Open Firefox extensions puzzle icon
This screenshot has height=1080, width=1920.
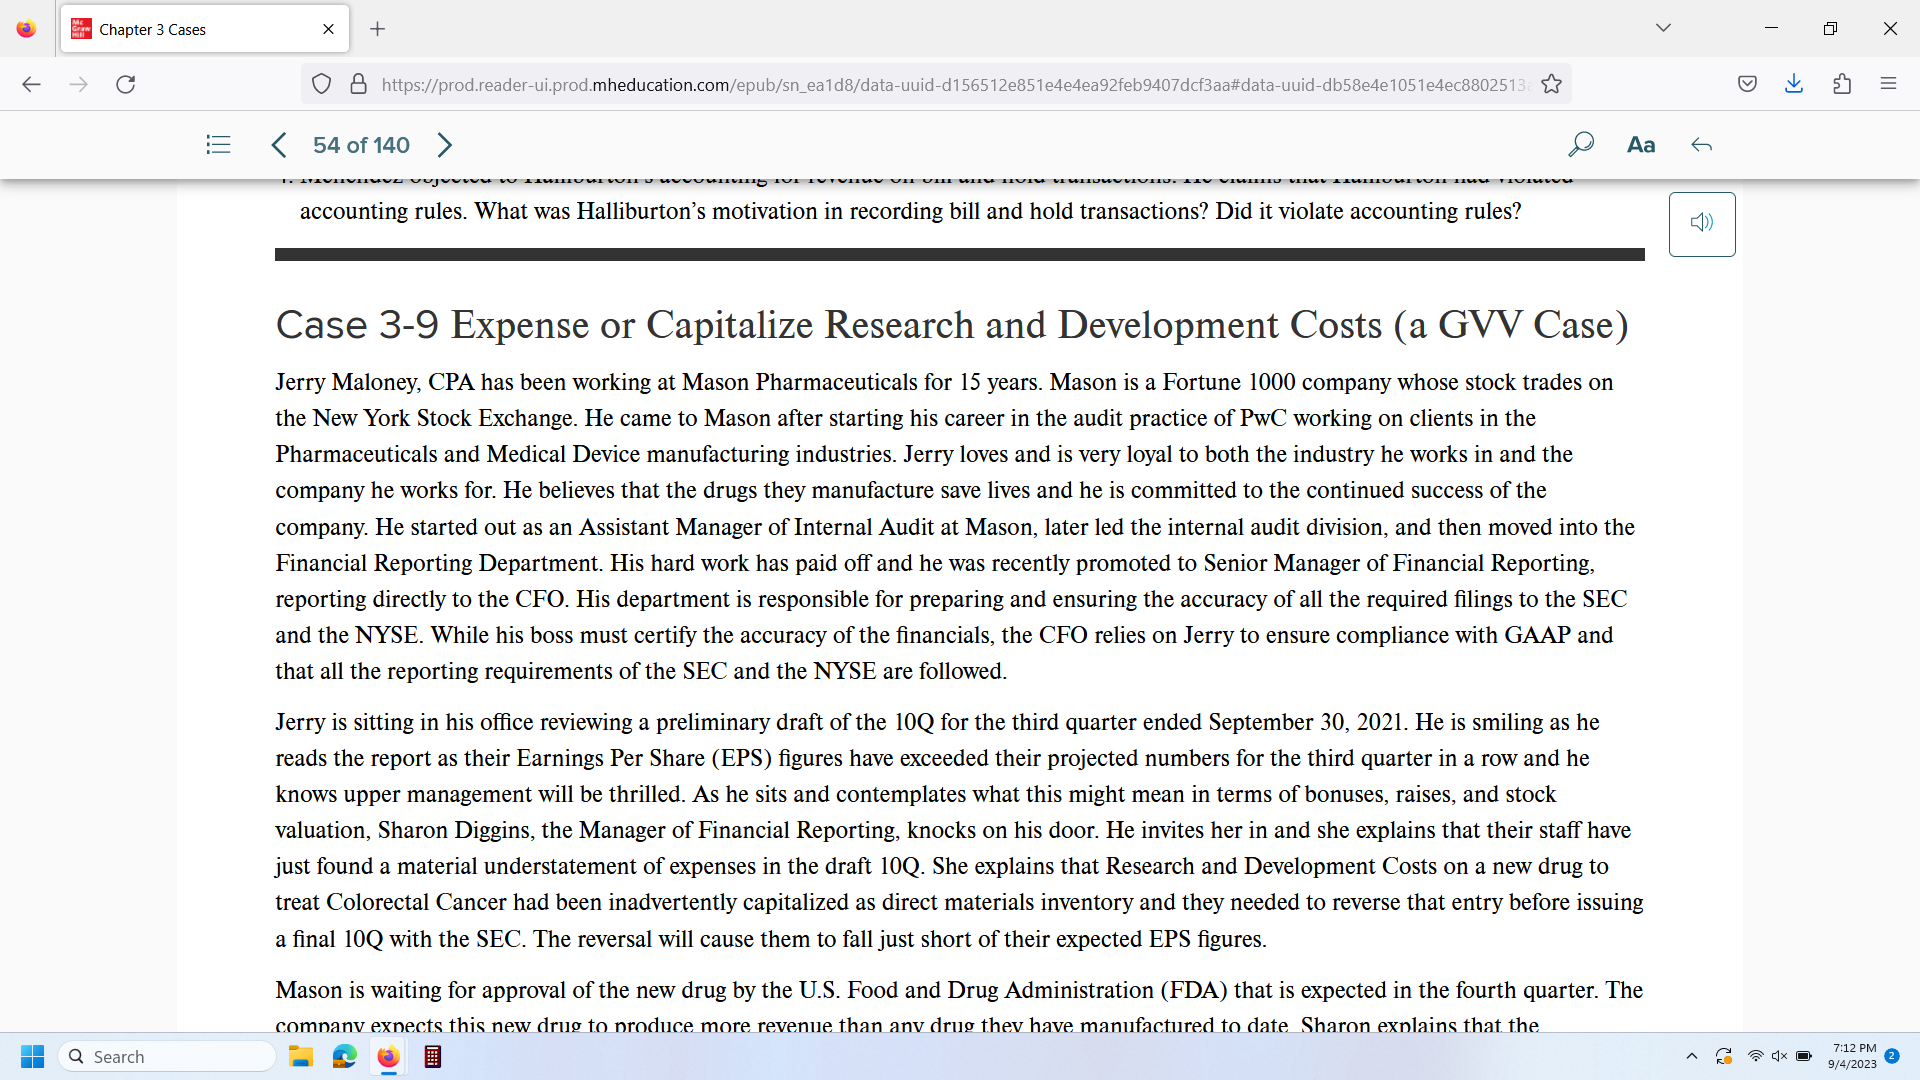point(1842,84)
